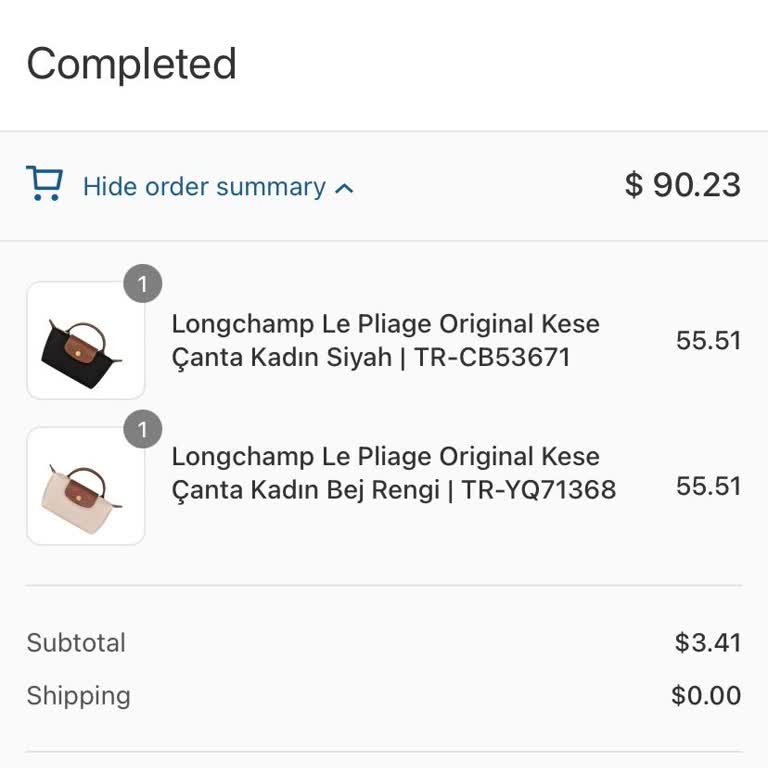Image resolution: width=768 pixels, height=768 pixels.
Task: Open the black Longchamp bag thumbnail
Action: pos(86,340)
